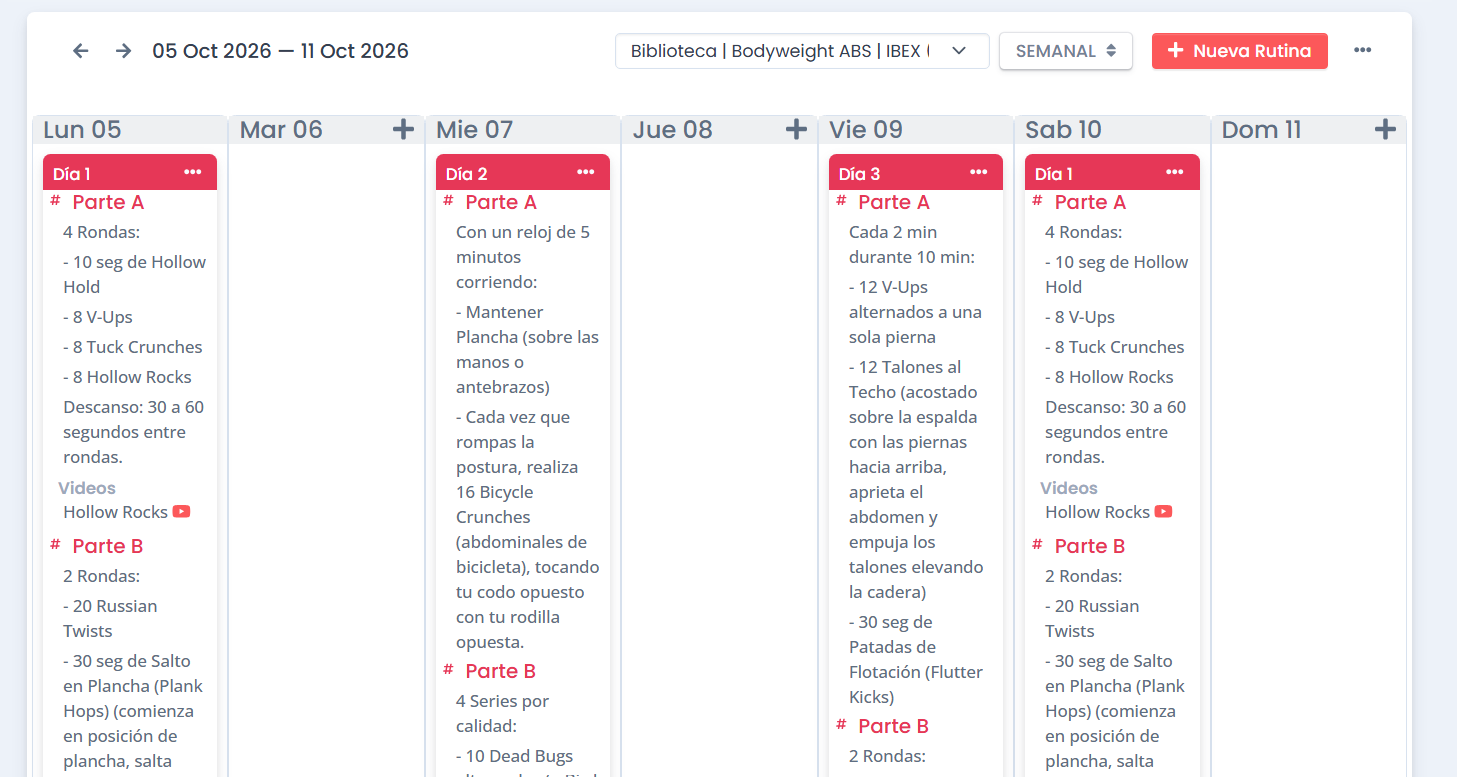1457x777 pixels.
Task: Create a new routine with Nueva Rutina
Action: coord(1240,51)
